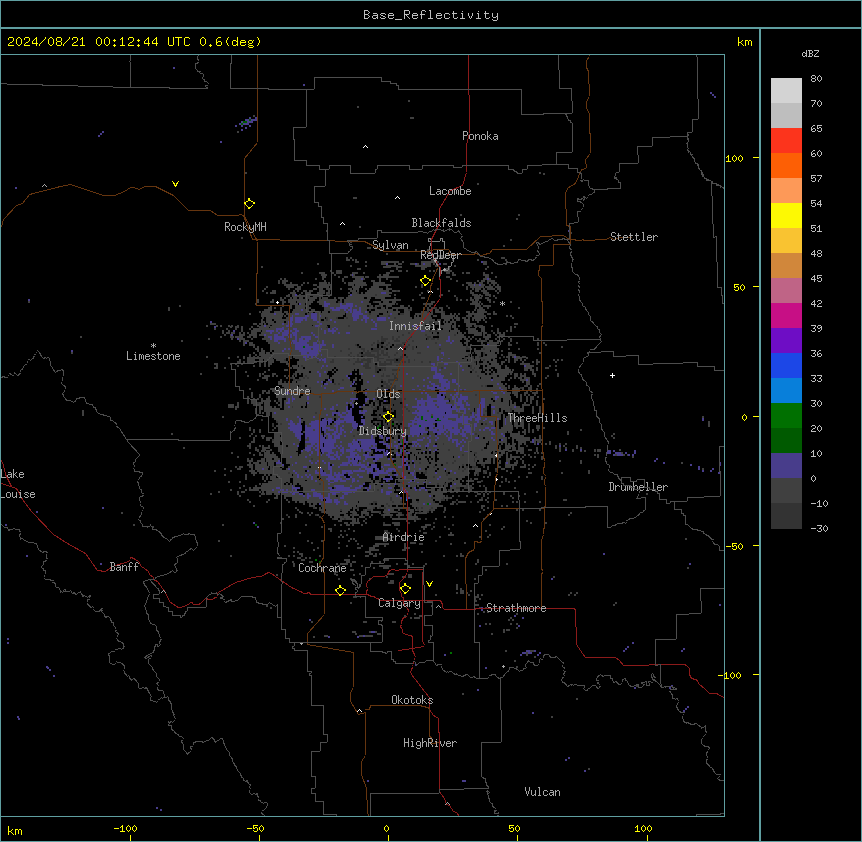Click the Vulcan label
Screen dimensions: 862x842
tap(543, 792)
